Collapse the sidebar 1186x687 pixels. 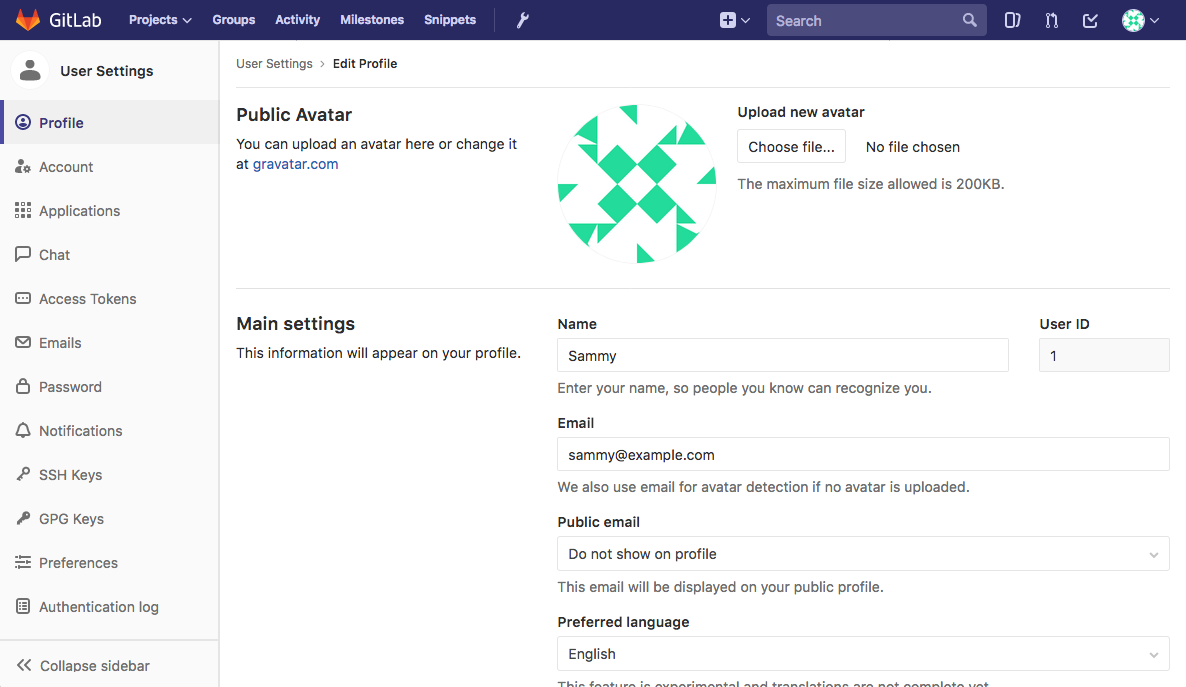[x=94, y=665]
